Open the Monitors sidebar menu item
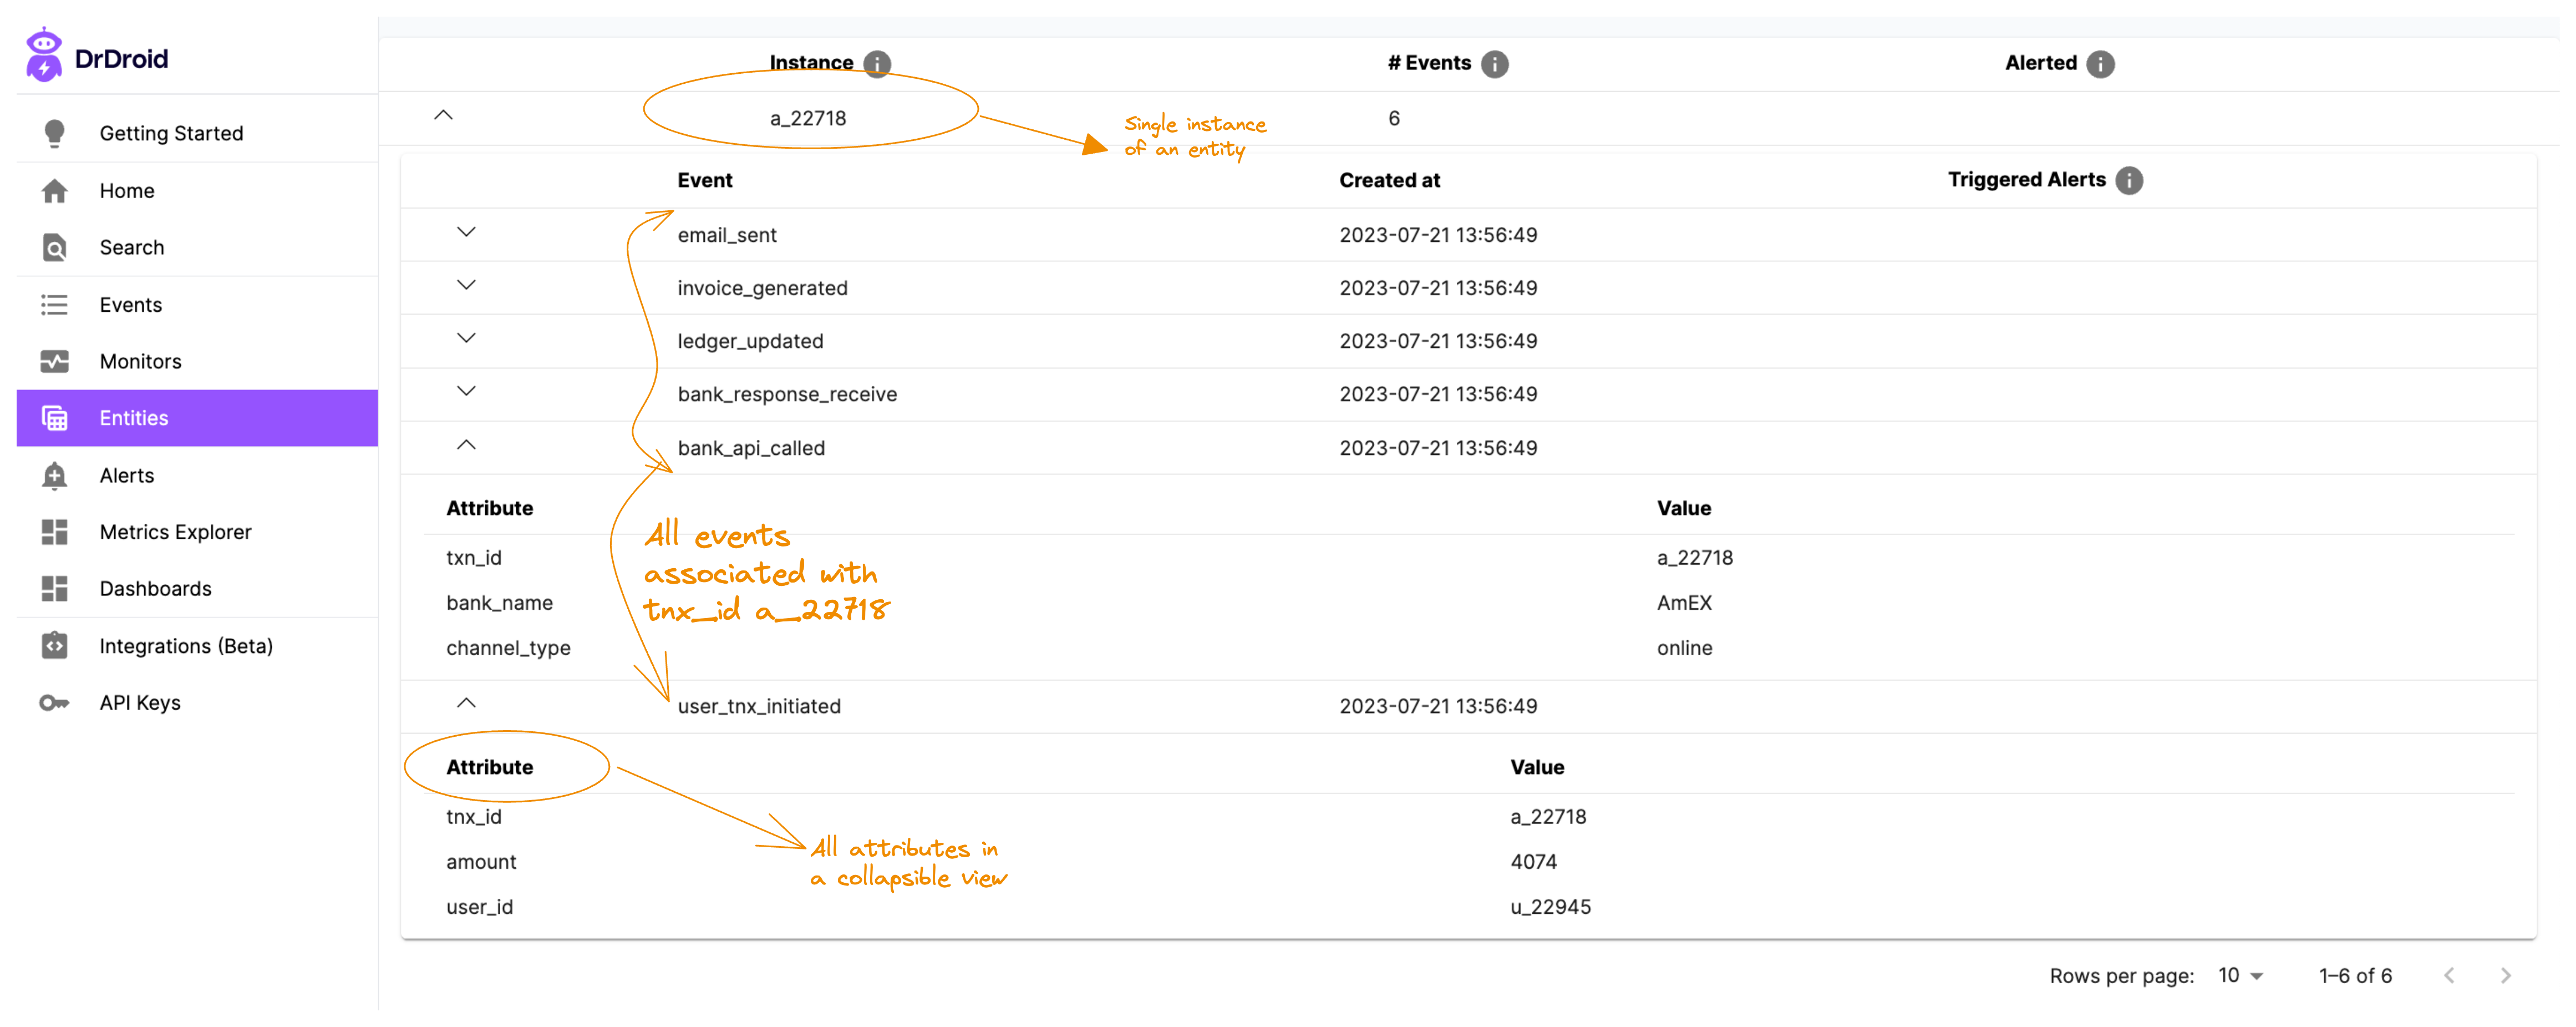2576x1027 pixels. click(140, 362)
